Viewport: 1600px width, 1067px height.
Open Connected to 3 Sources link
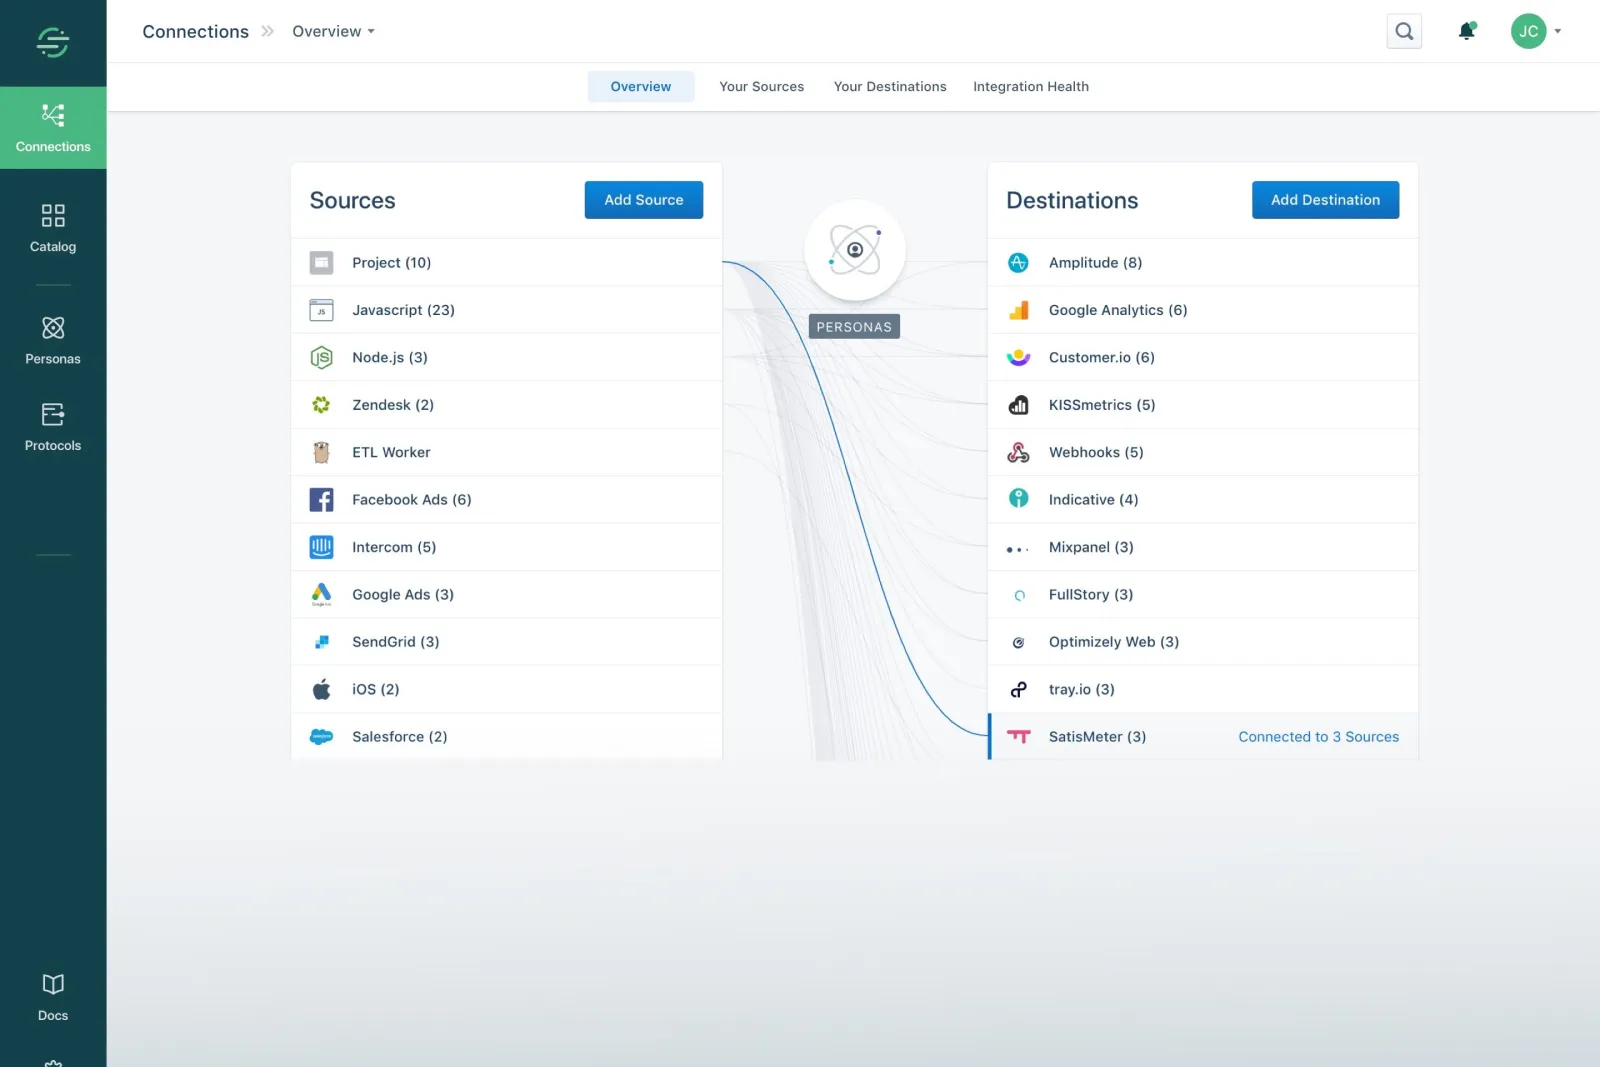[1318, 737]
